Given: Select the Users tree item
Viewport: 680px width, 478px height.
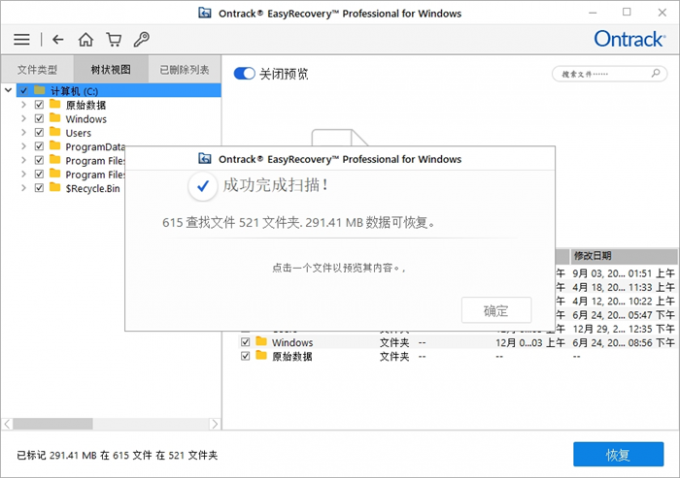Looking at the screenshot, I should coord(78,133).
